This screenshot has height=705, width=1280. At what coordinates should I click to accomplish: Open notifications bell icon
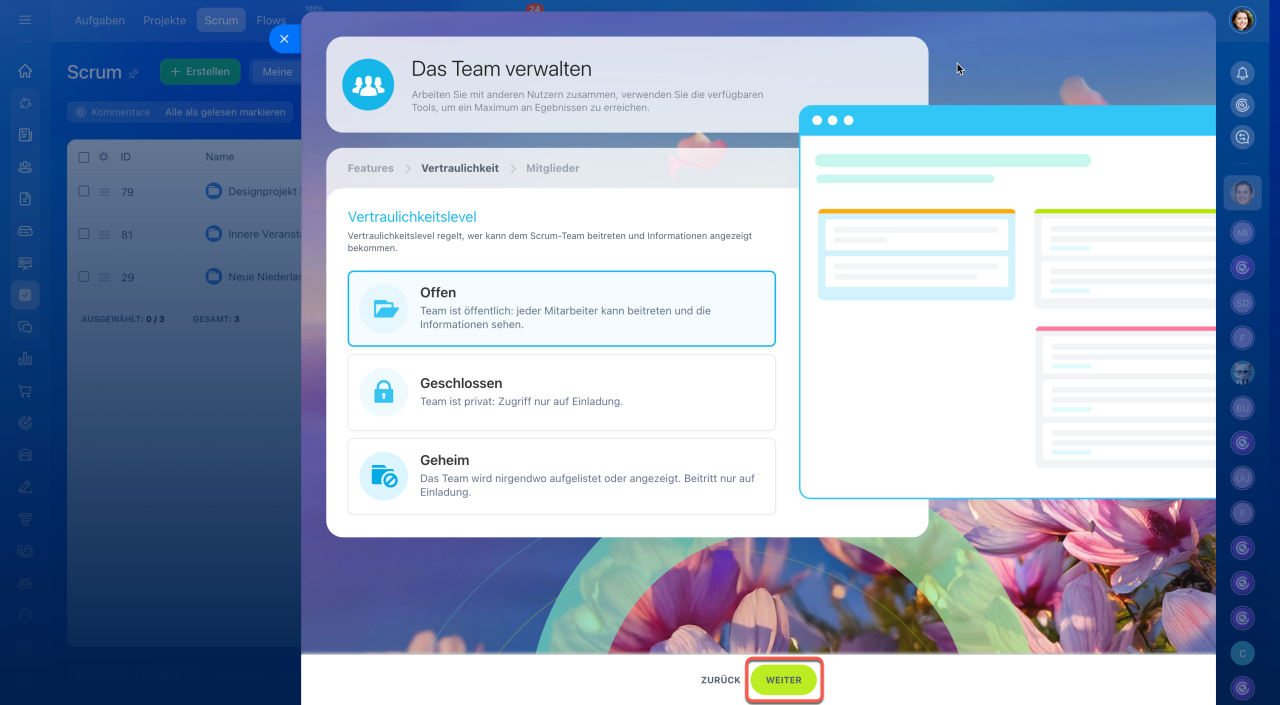[x=1242, y=73]
